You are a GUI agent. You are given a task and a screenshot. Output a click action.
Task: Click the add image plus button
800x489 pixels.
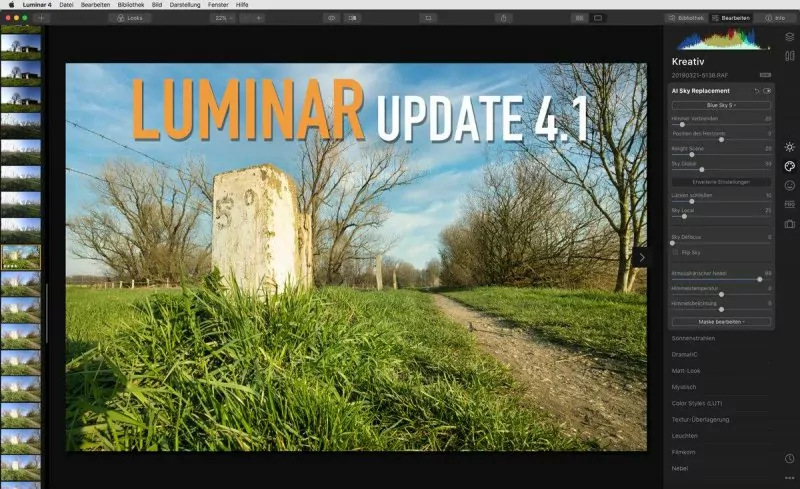point(41,18)
